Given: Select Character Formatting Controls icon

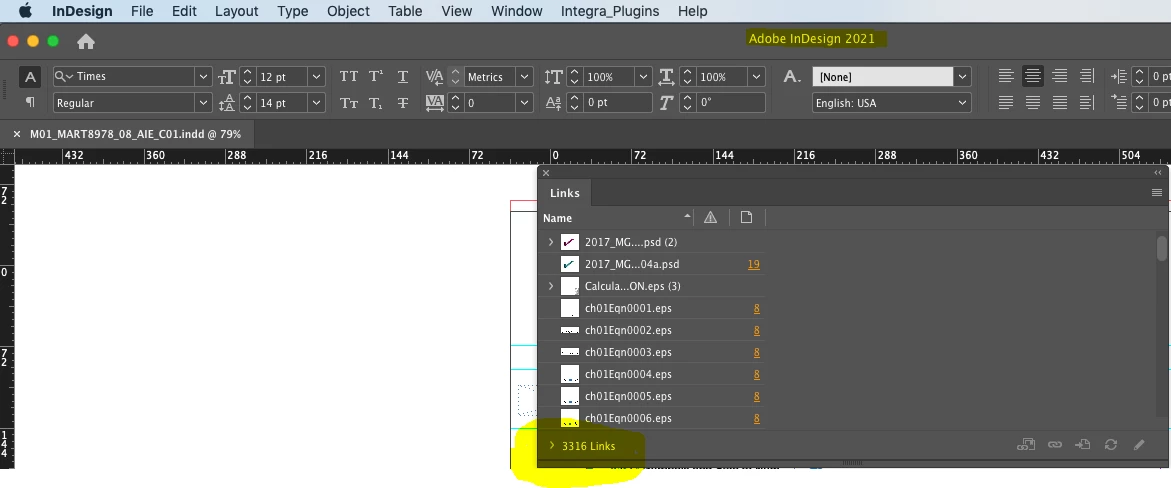Looking at the screenshot, I should point(29,77).
